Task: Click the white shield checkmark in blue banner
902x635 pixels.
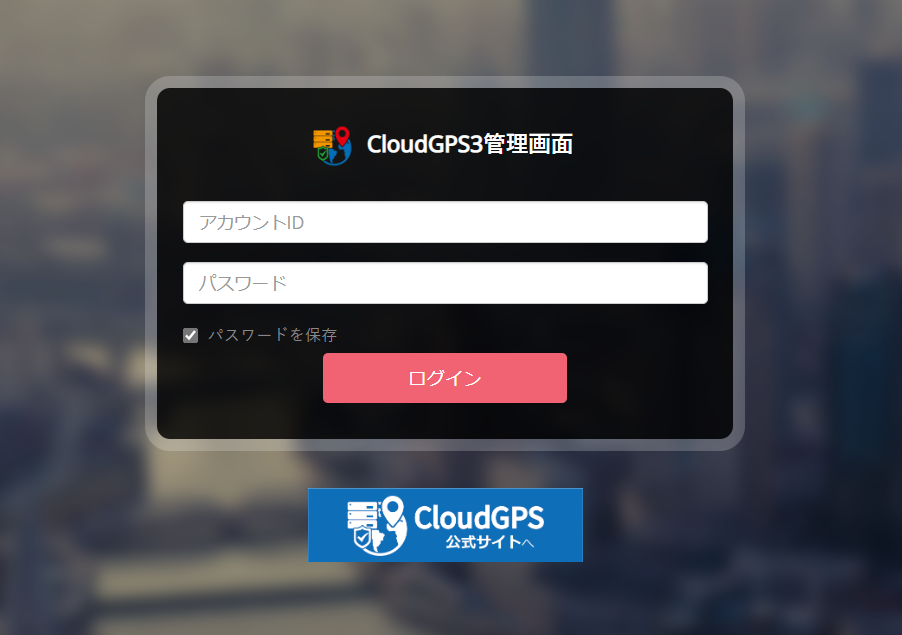Action: 362,539
